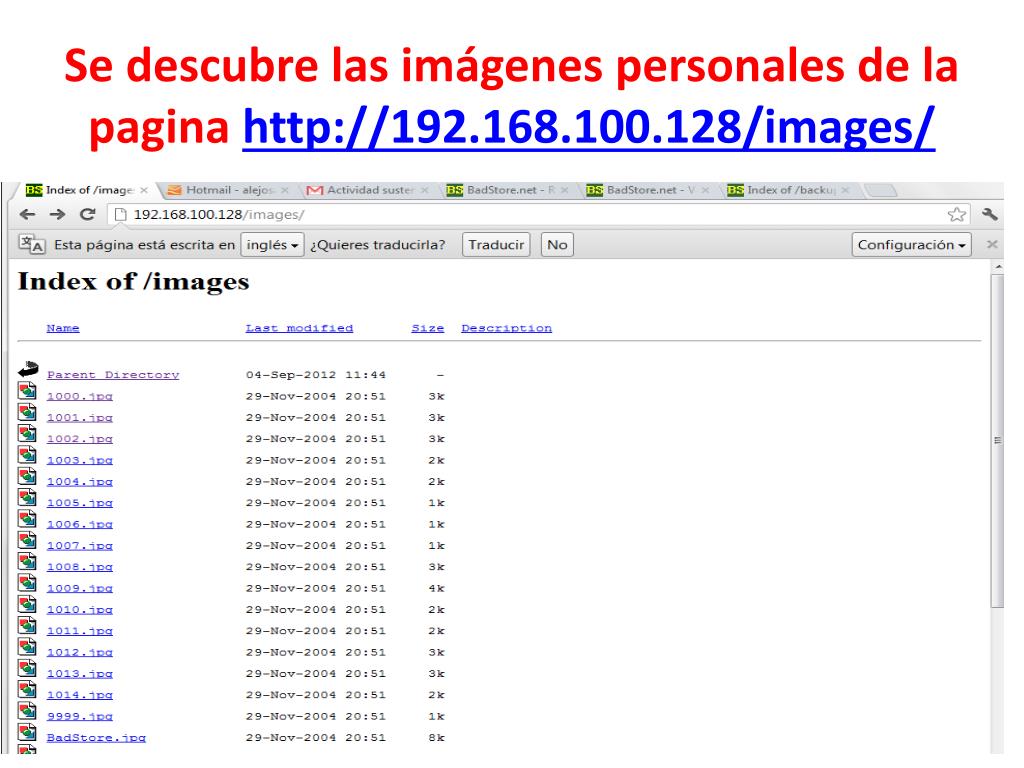The width and height of the screenshot is (1024, 768).
Task: Switch to the BadStore.net - V tab
Action: (x=647, y=190)
